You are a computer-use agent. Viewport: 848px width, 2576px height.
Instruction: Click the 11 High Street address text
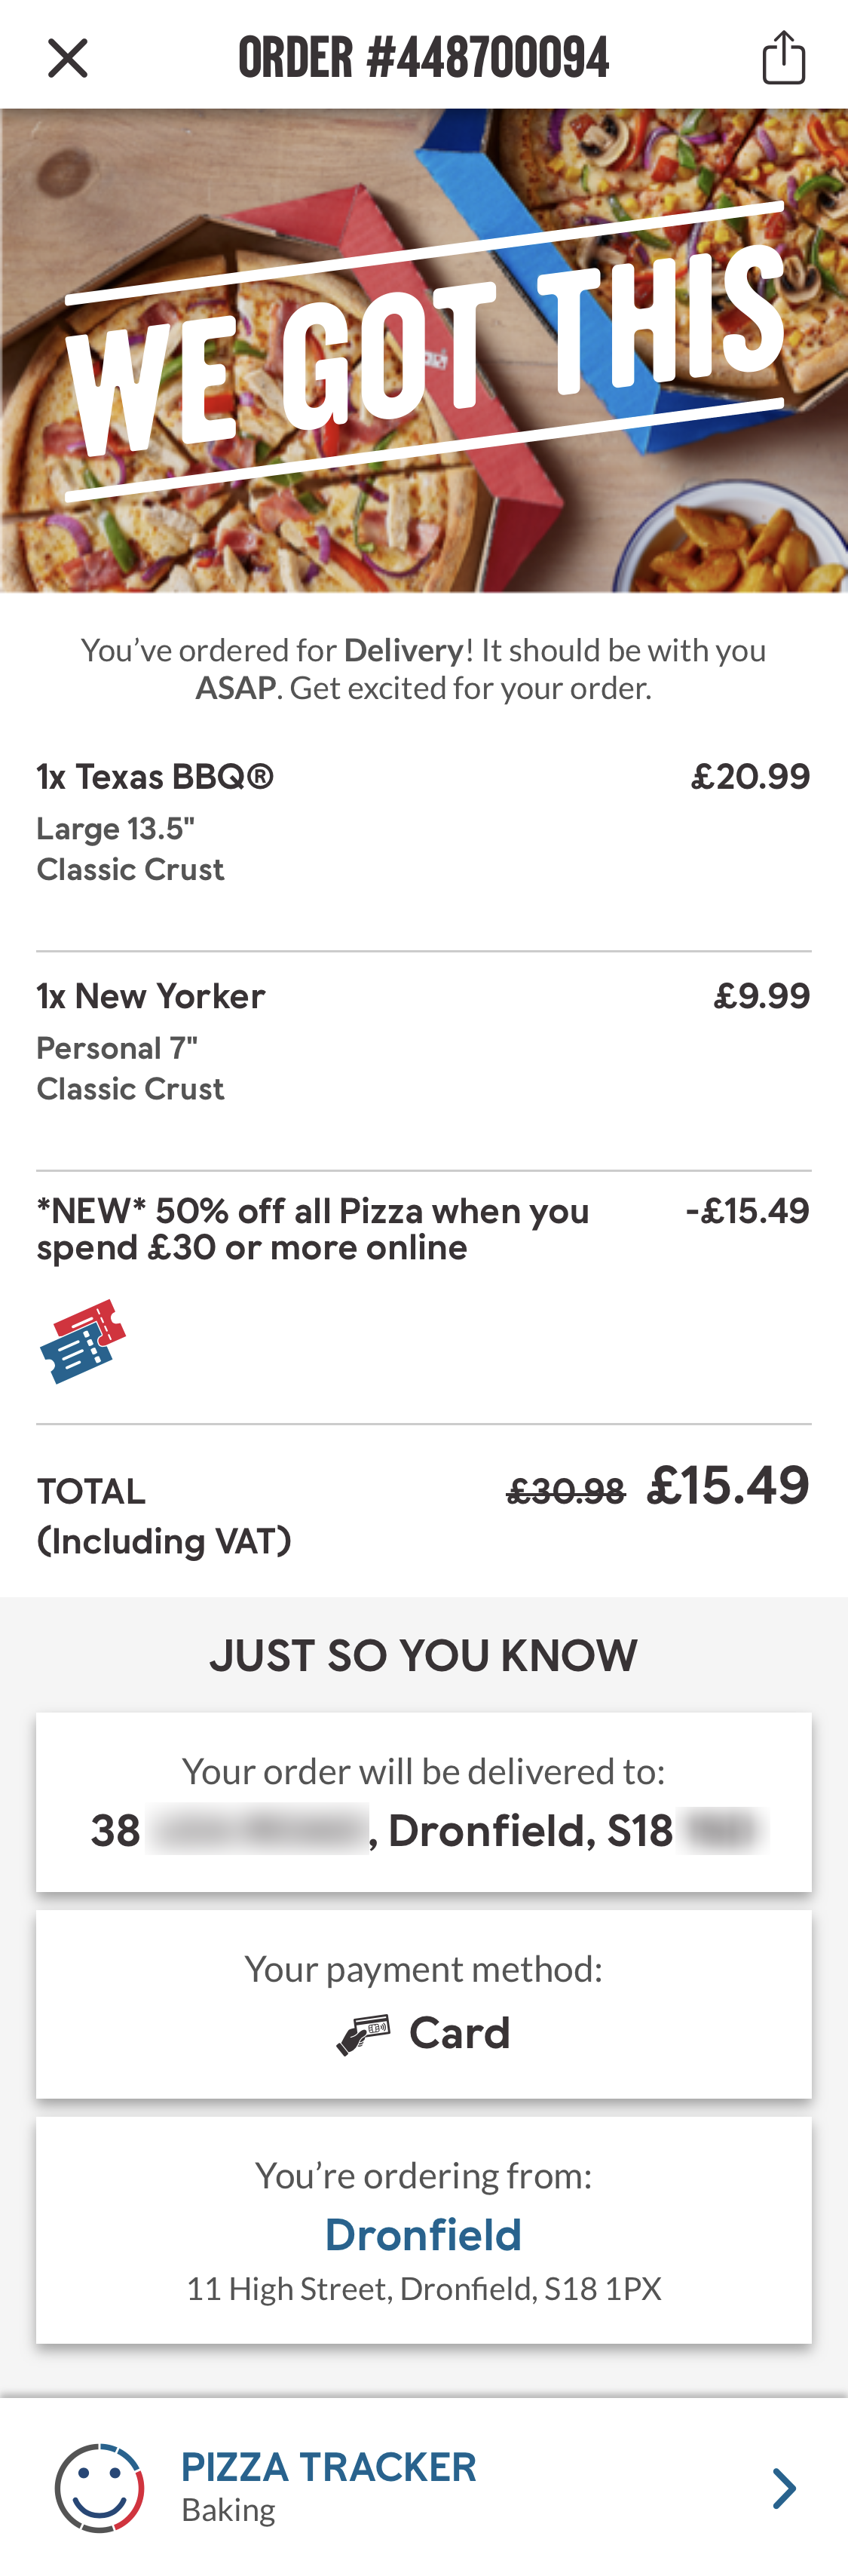[x=423, y=2287]
